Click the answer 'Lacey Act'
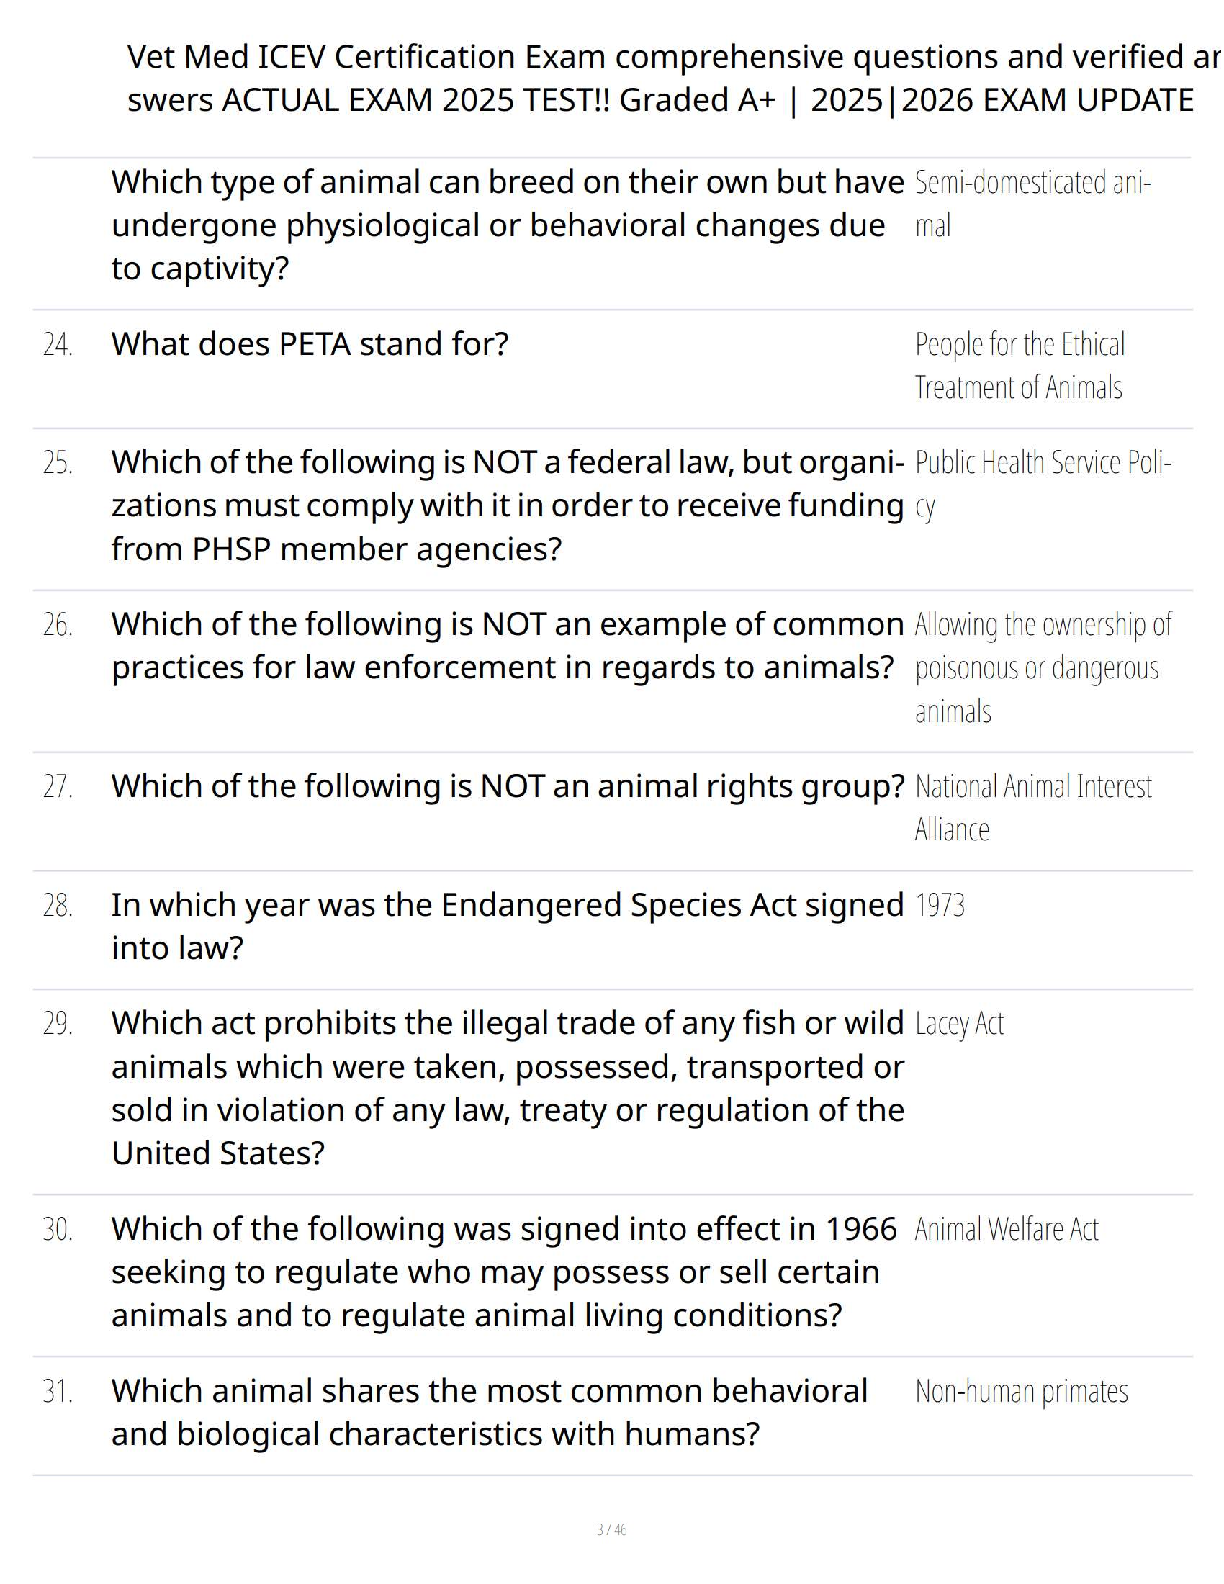Screen dimensions: 1224x1584 coord(959,1024)
